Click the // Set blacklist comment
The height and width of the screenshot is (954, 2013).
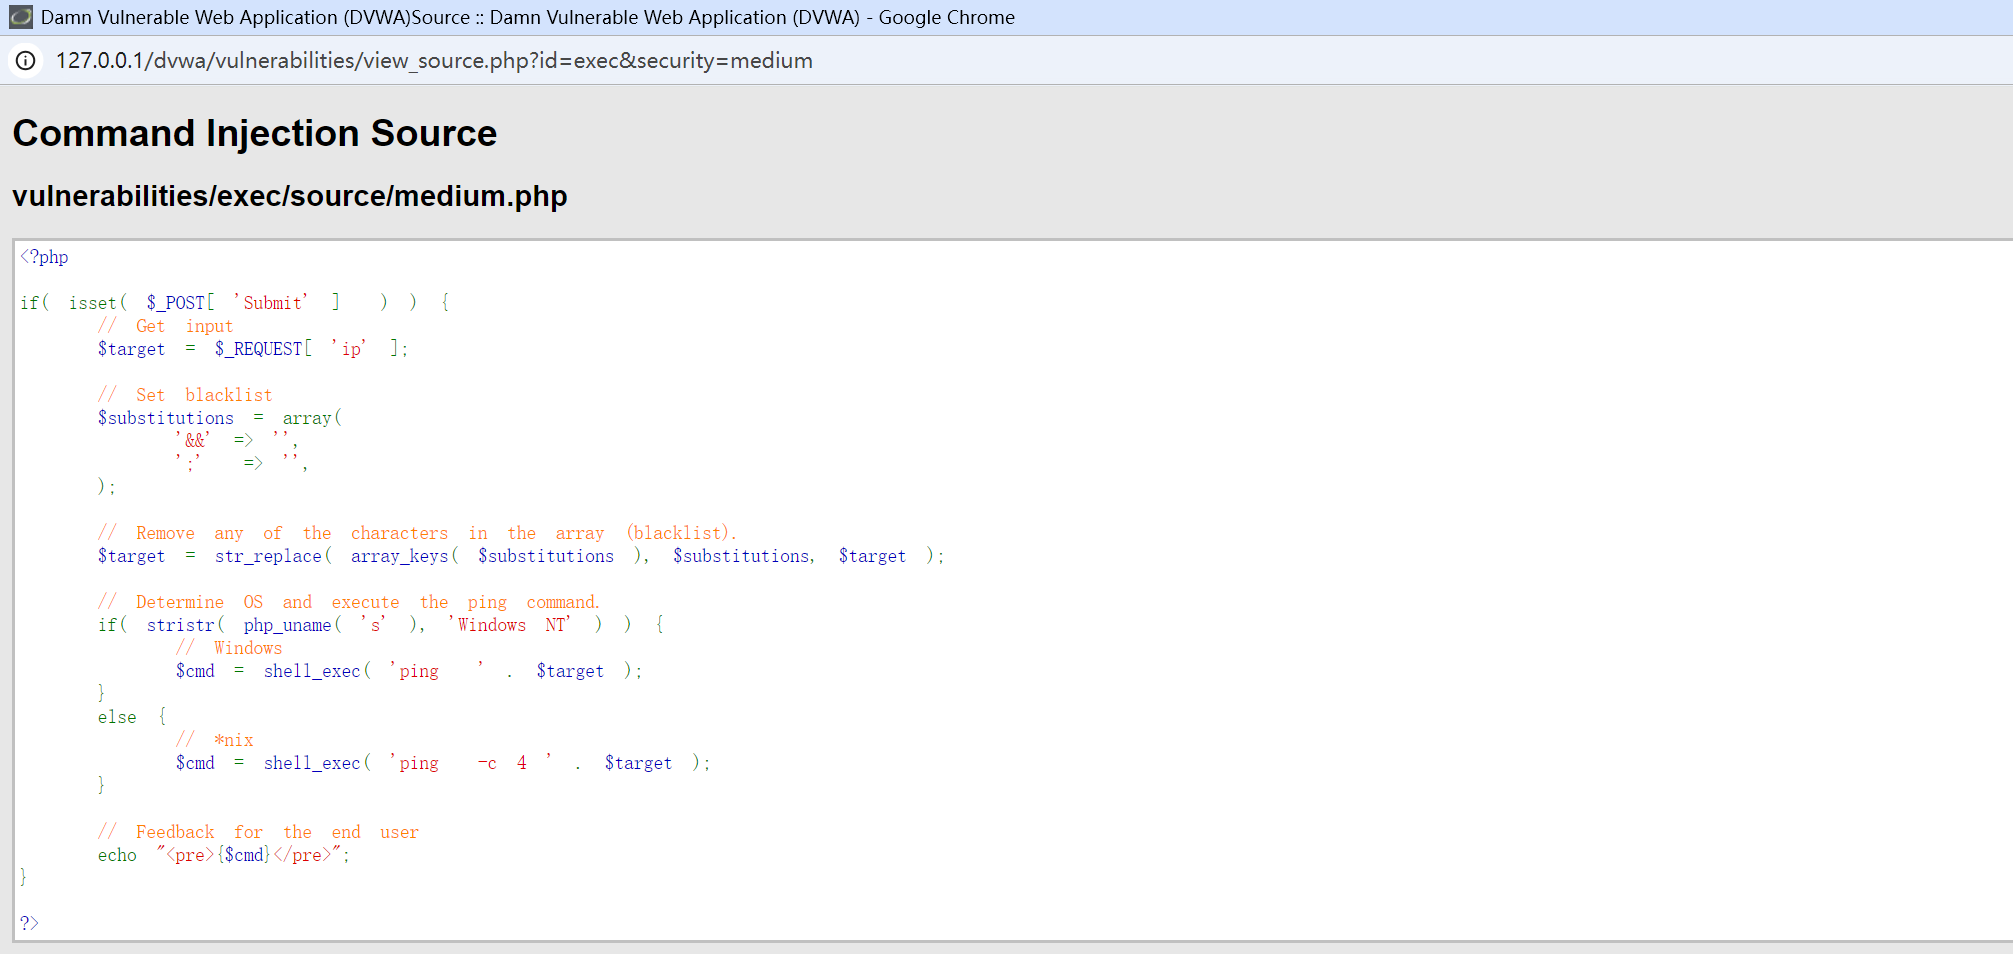185,395
